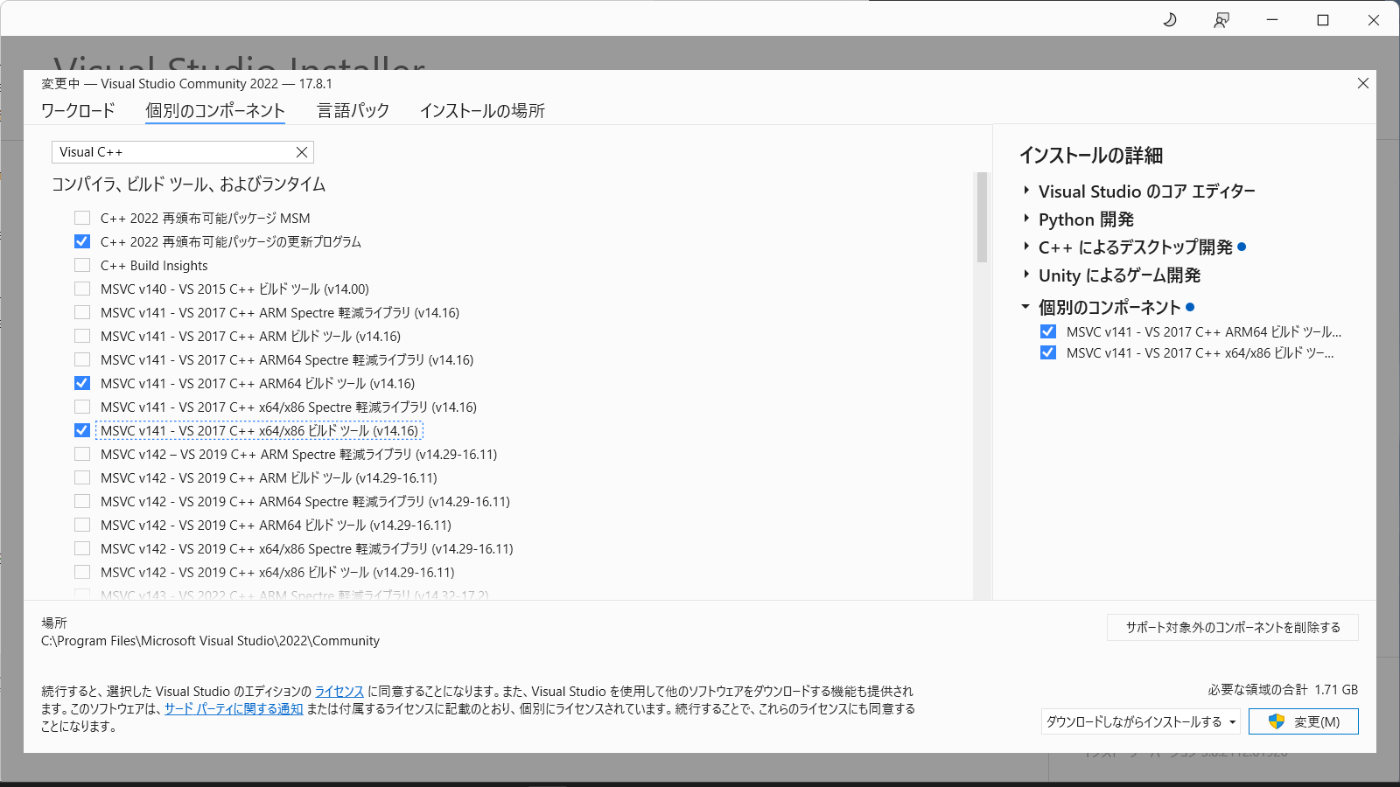Close the modifying dialog with X

[1363, 84]
